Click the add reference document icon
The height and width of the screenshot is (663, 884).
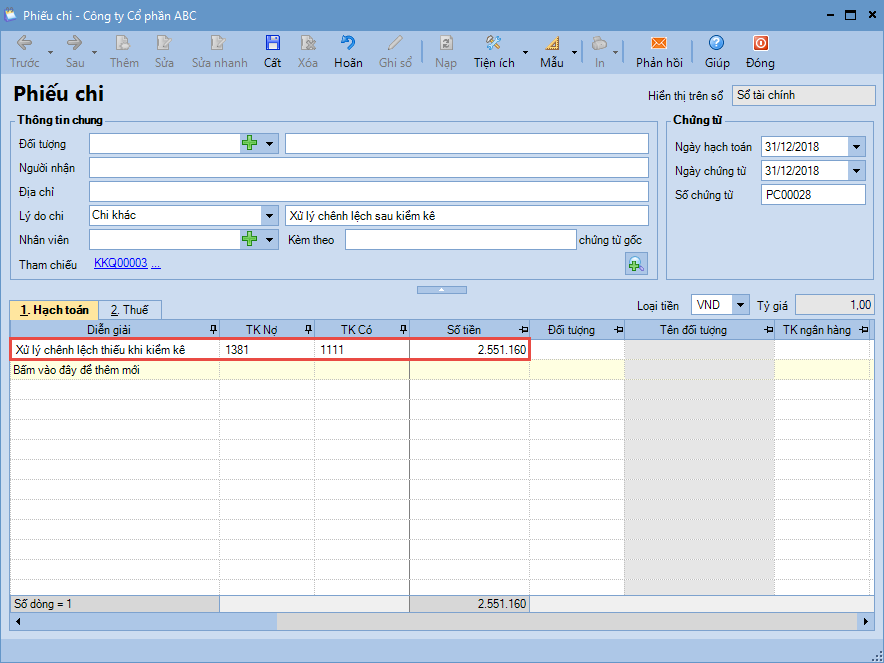(636, 264)
